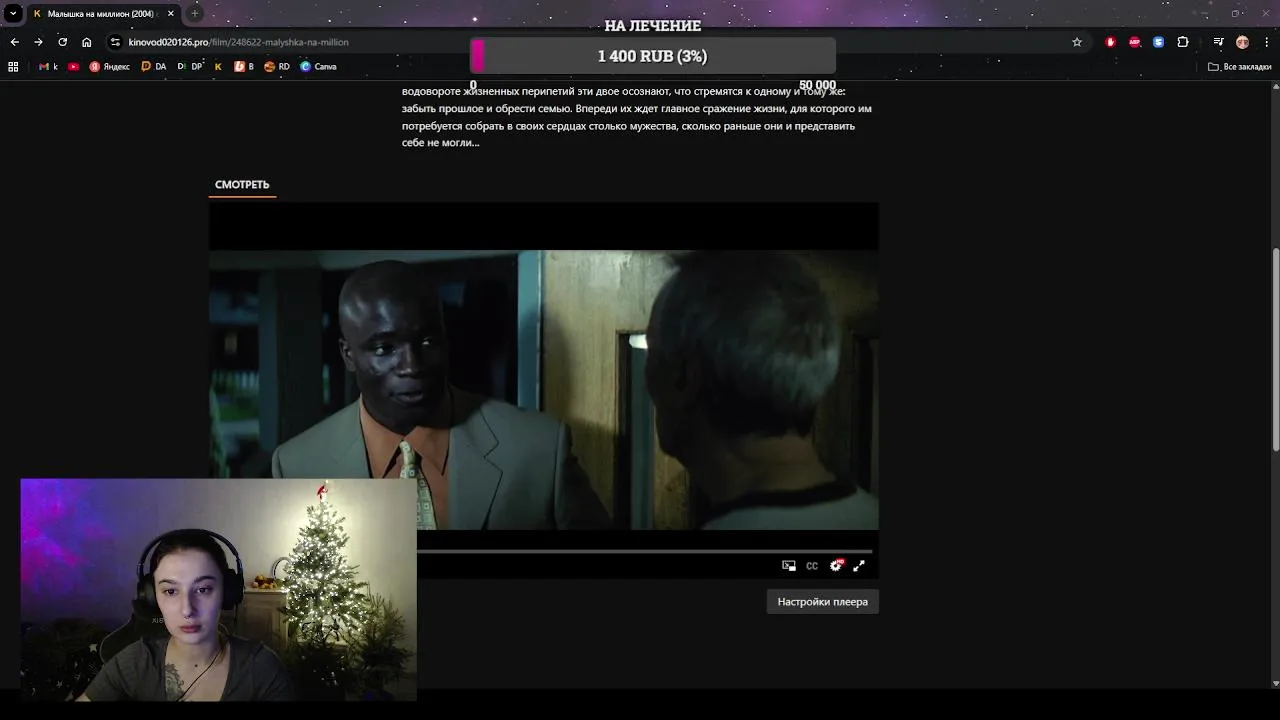Click the Настройки плеера button
Screen dimensions: 1280x720
pyautogui.click(x=823, y=602)
